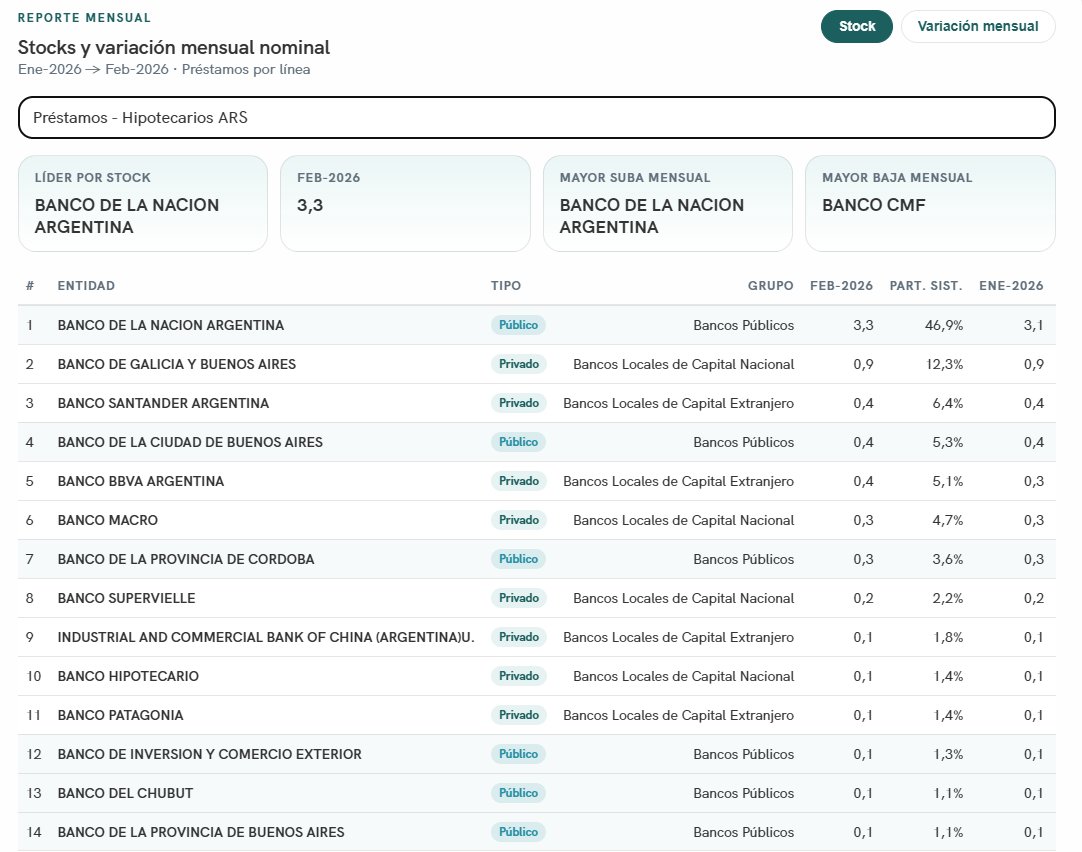This screenshot has height=852, width=1082.
Task: Select BANCO DE LA NACION ARGENTINA row name
Action: pos(170,325)
